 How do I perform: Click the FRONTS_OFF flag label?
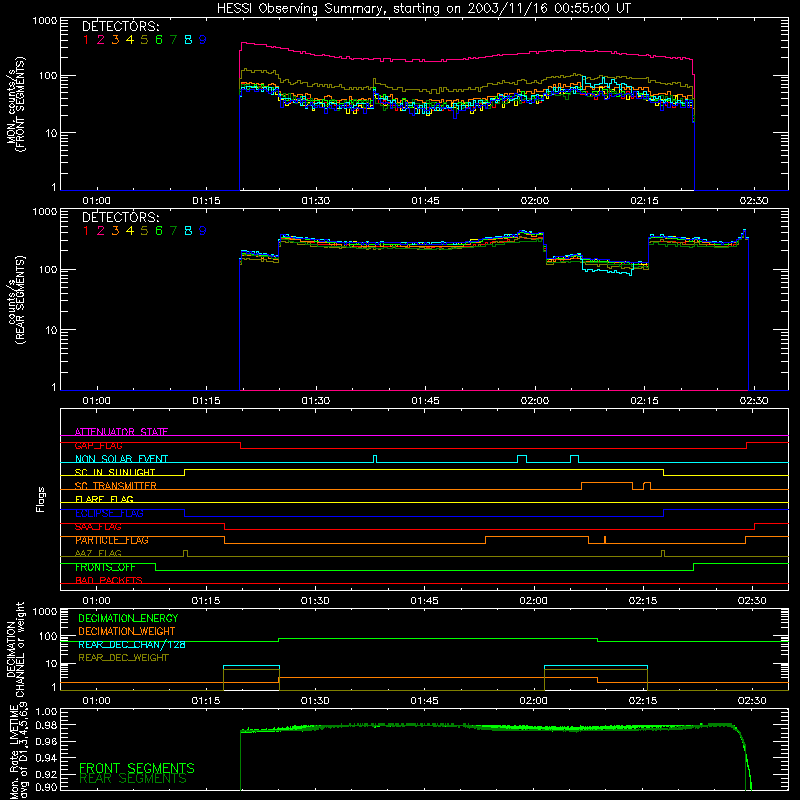(105, 567)
